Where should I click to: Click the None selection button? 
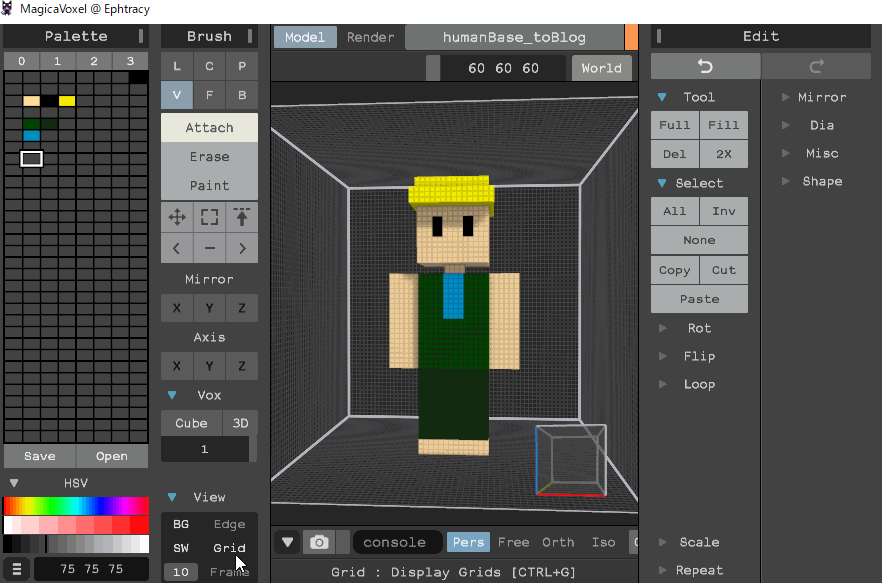point(699,240)
